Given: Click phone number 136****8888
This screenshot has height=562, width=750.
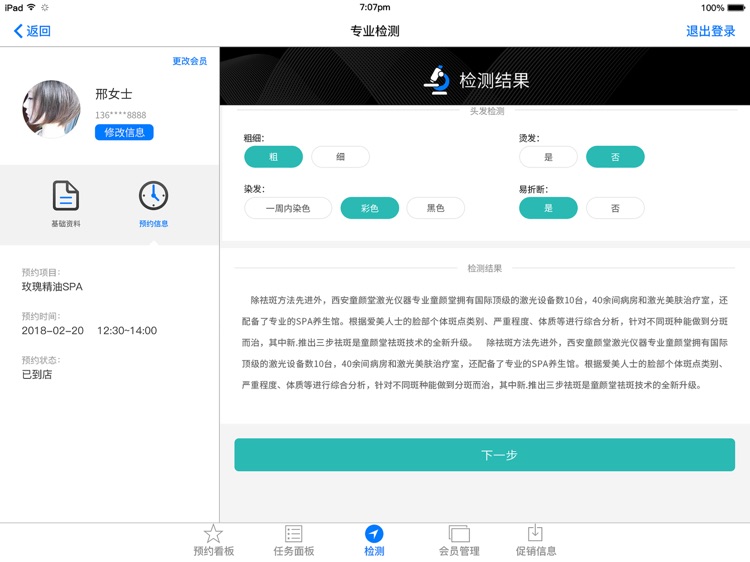Looking at the screenshot, I should click(x=121, y=115).
